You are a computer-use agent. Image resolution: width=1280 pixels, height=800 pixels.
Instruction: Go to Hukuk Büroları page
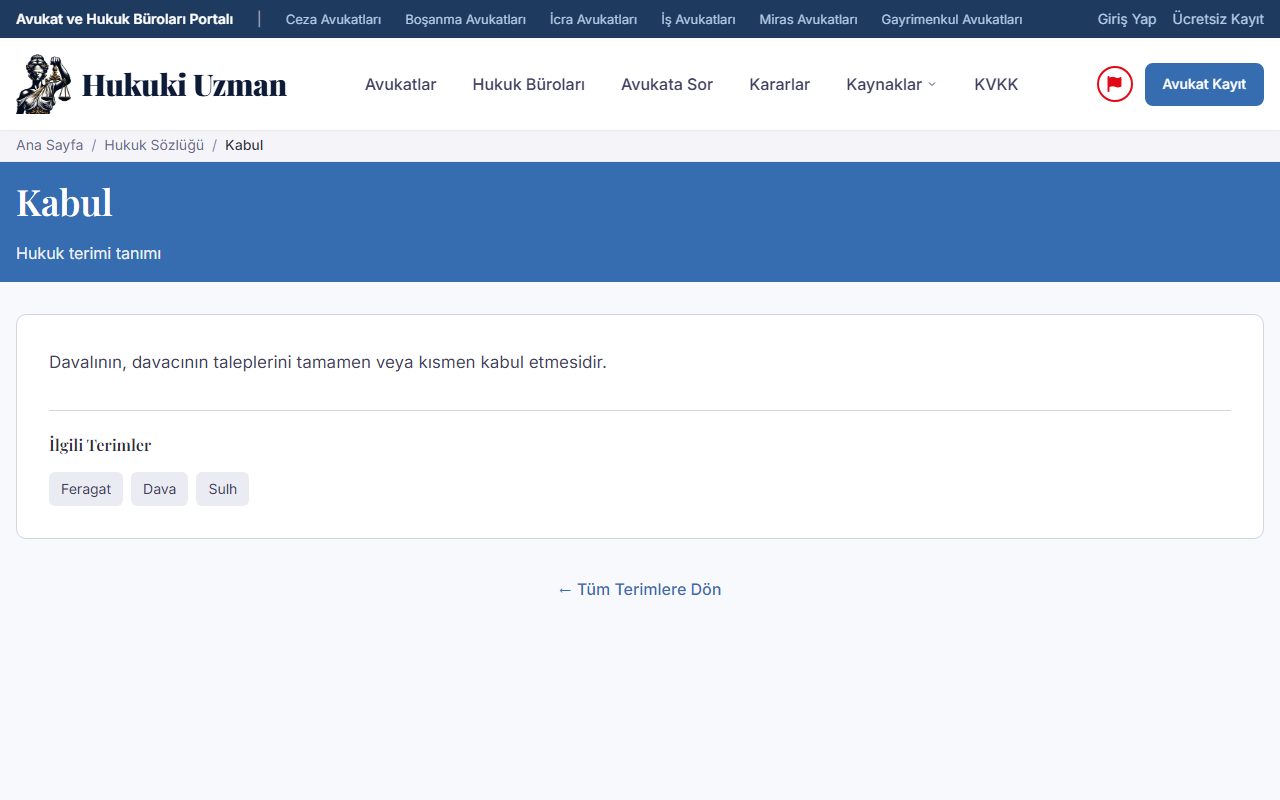(x=529, y=84)
